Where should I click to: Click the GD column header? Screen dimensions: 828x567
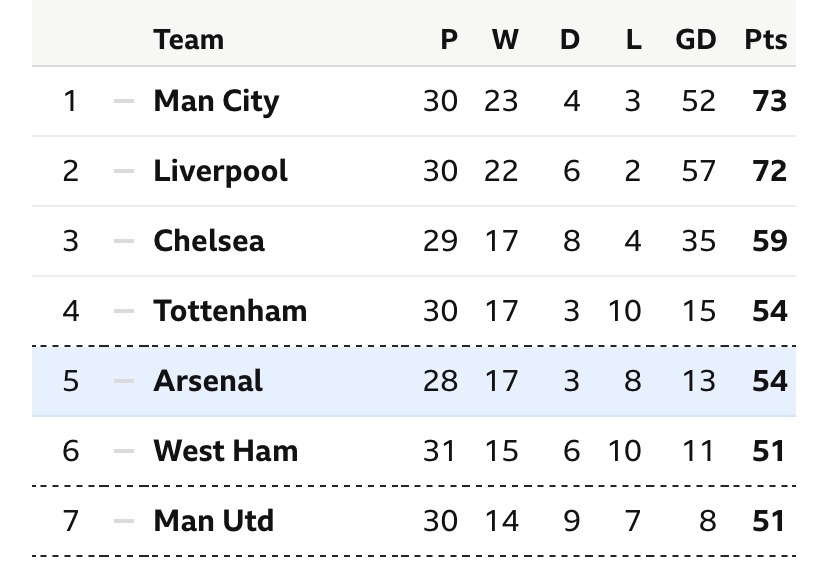point(695,40)
